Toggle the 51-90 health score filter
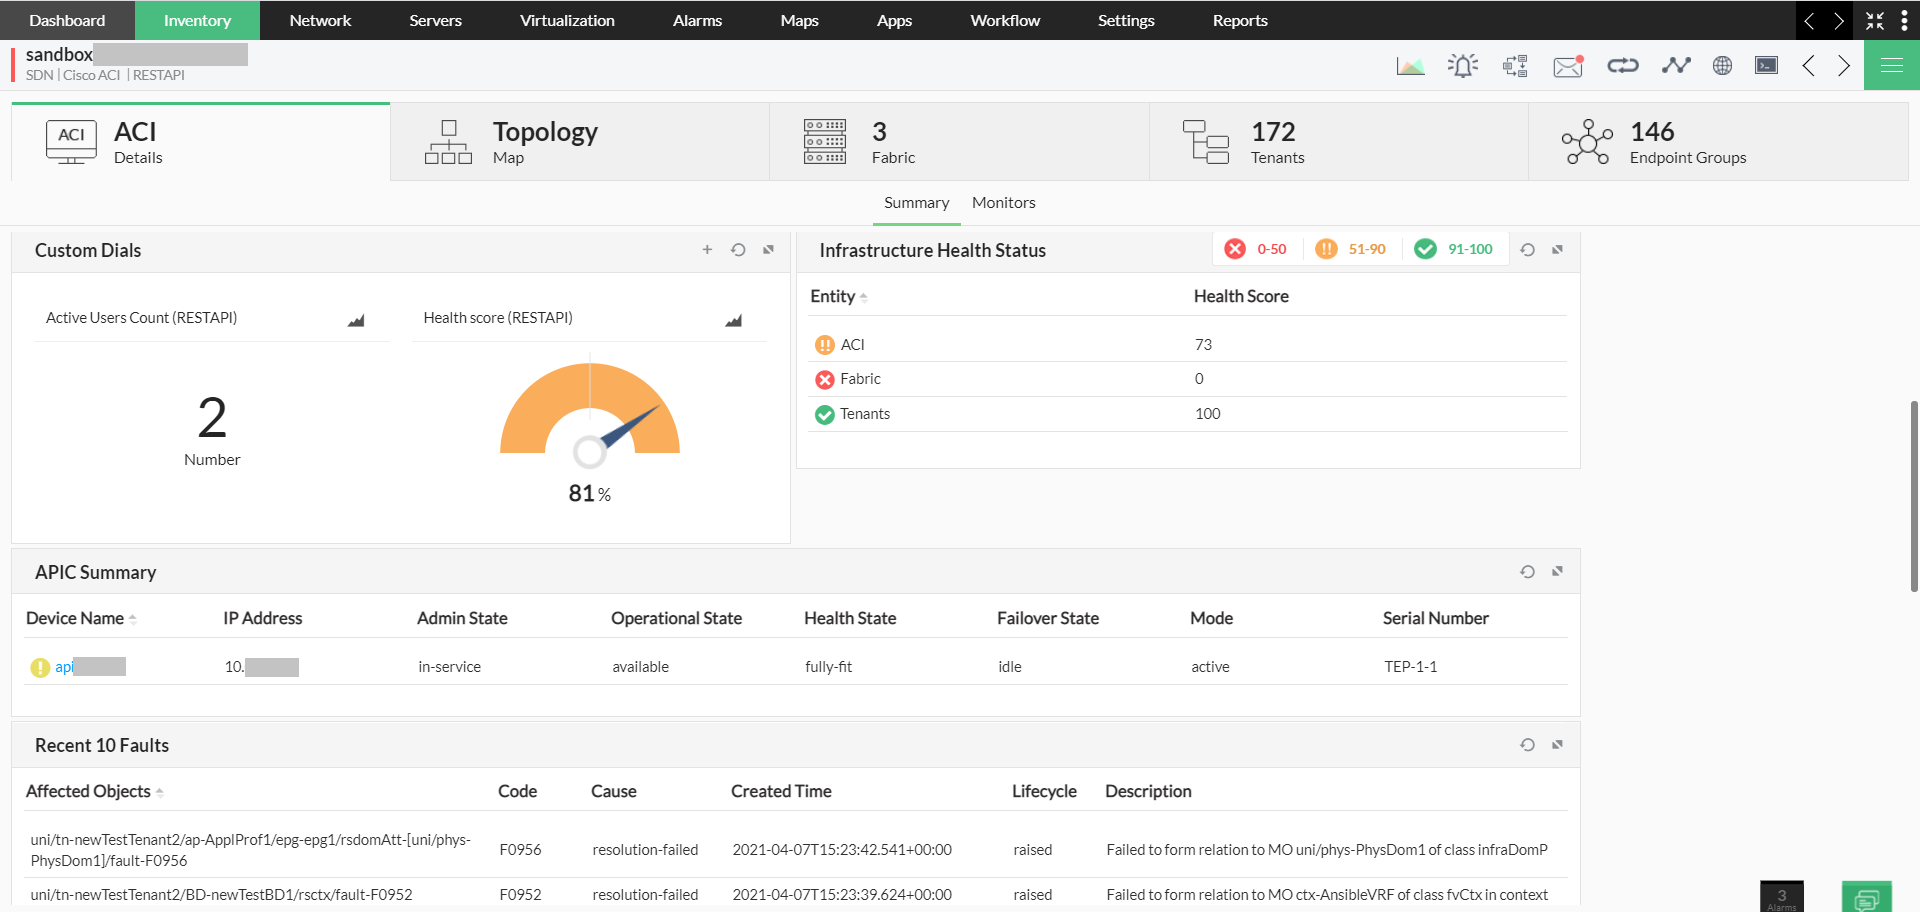 pos(1352,248)
